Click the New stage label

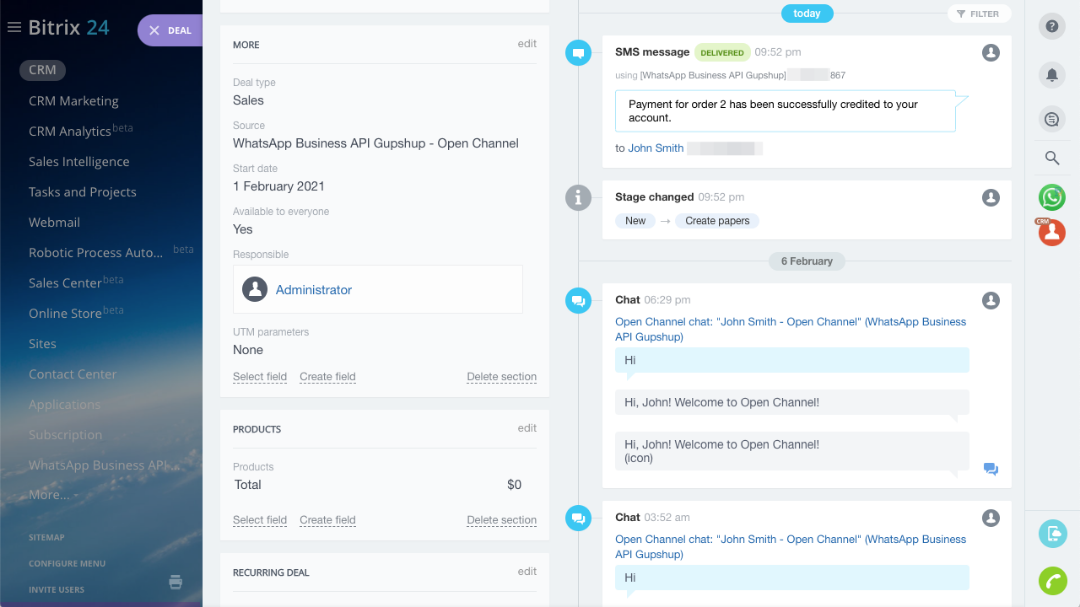635,220
